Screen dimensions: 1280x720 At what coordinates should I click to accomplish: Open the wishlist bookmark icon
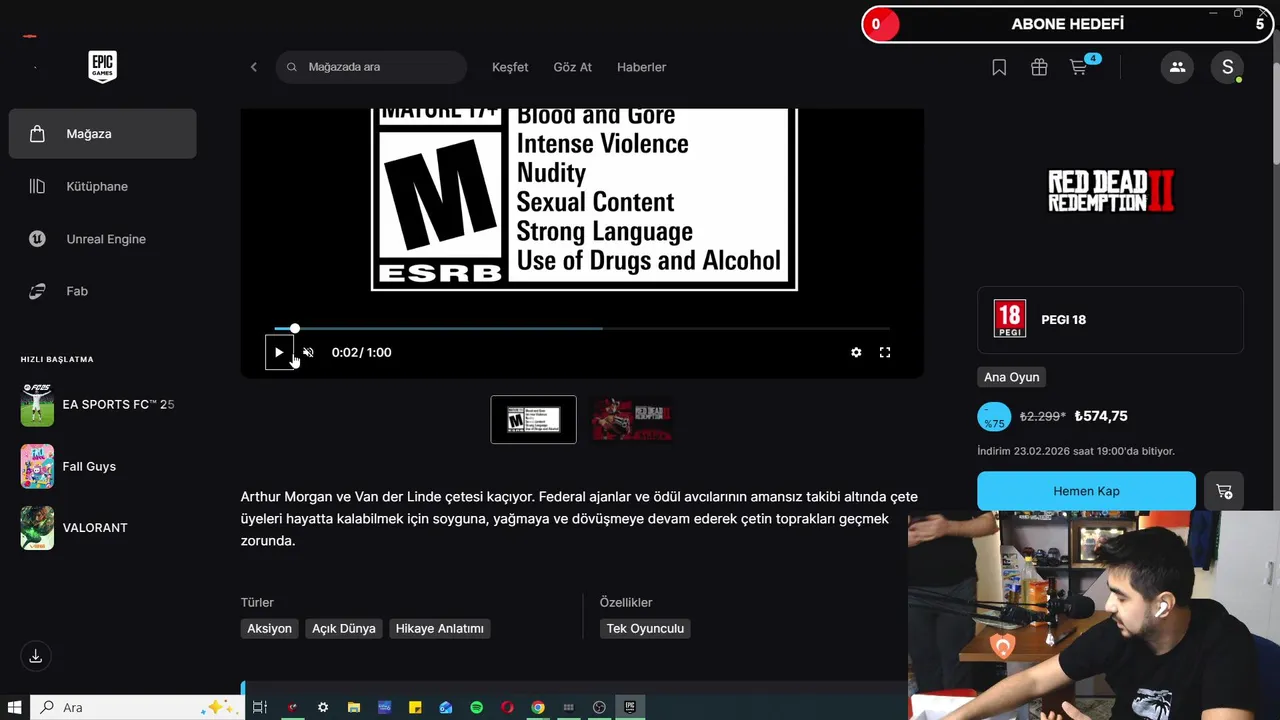coord(999,67)
